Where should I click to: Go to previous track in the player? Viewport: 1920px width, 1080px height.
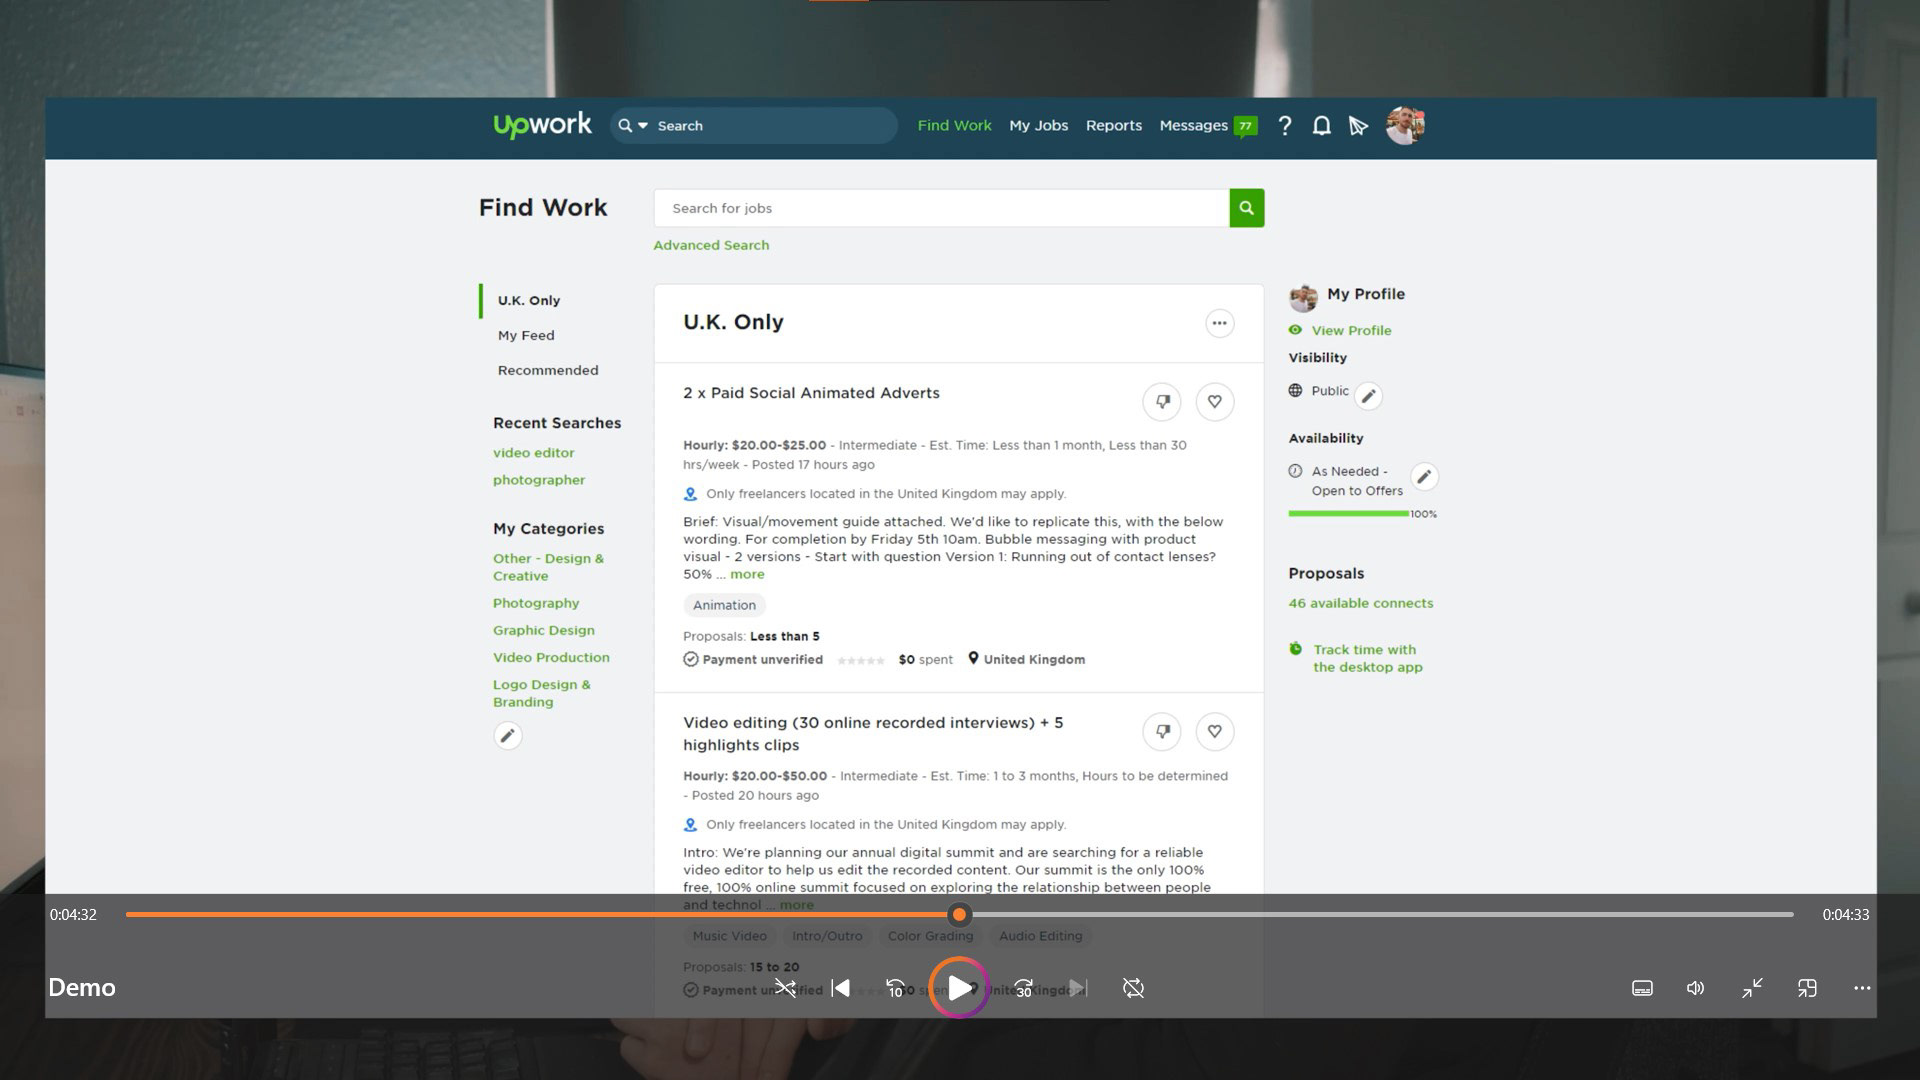(841, 988)
